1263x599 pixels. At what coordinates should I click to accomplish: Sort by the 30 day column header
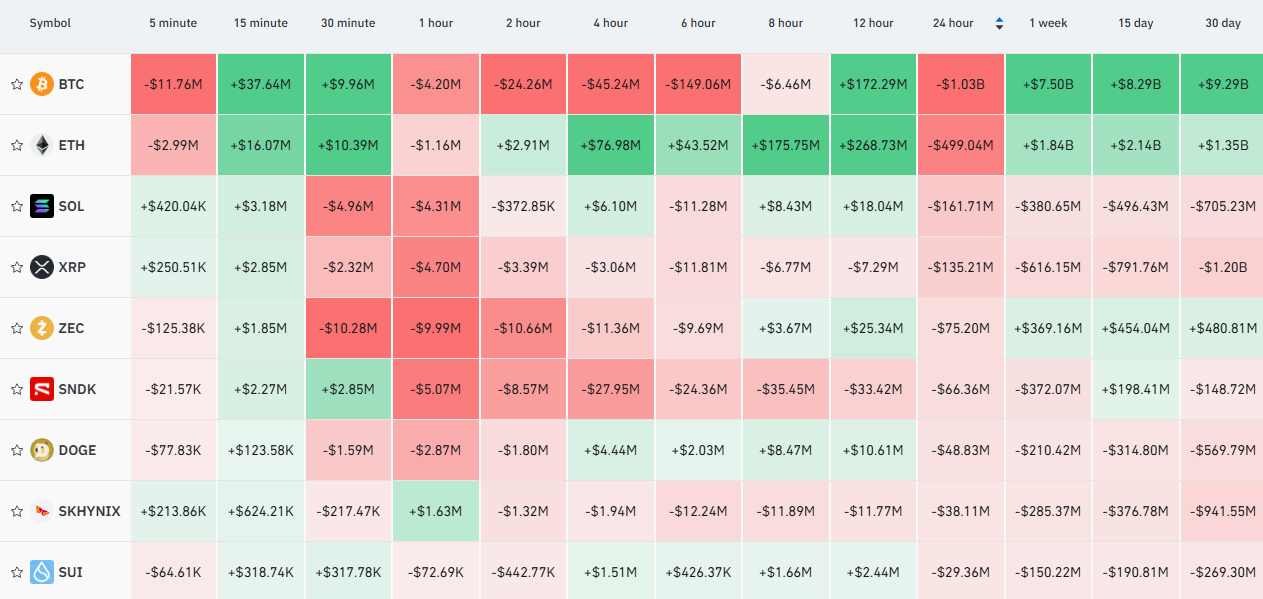(x=1223, y=23)
